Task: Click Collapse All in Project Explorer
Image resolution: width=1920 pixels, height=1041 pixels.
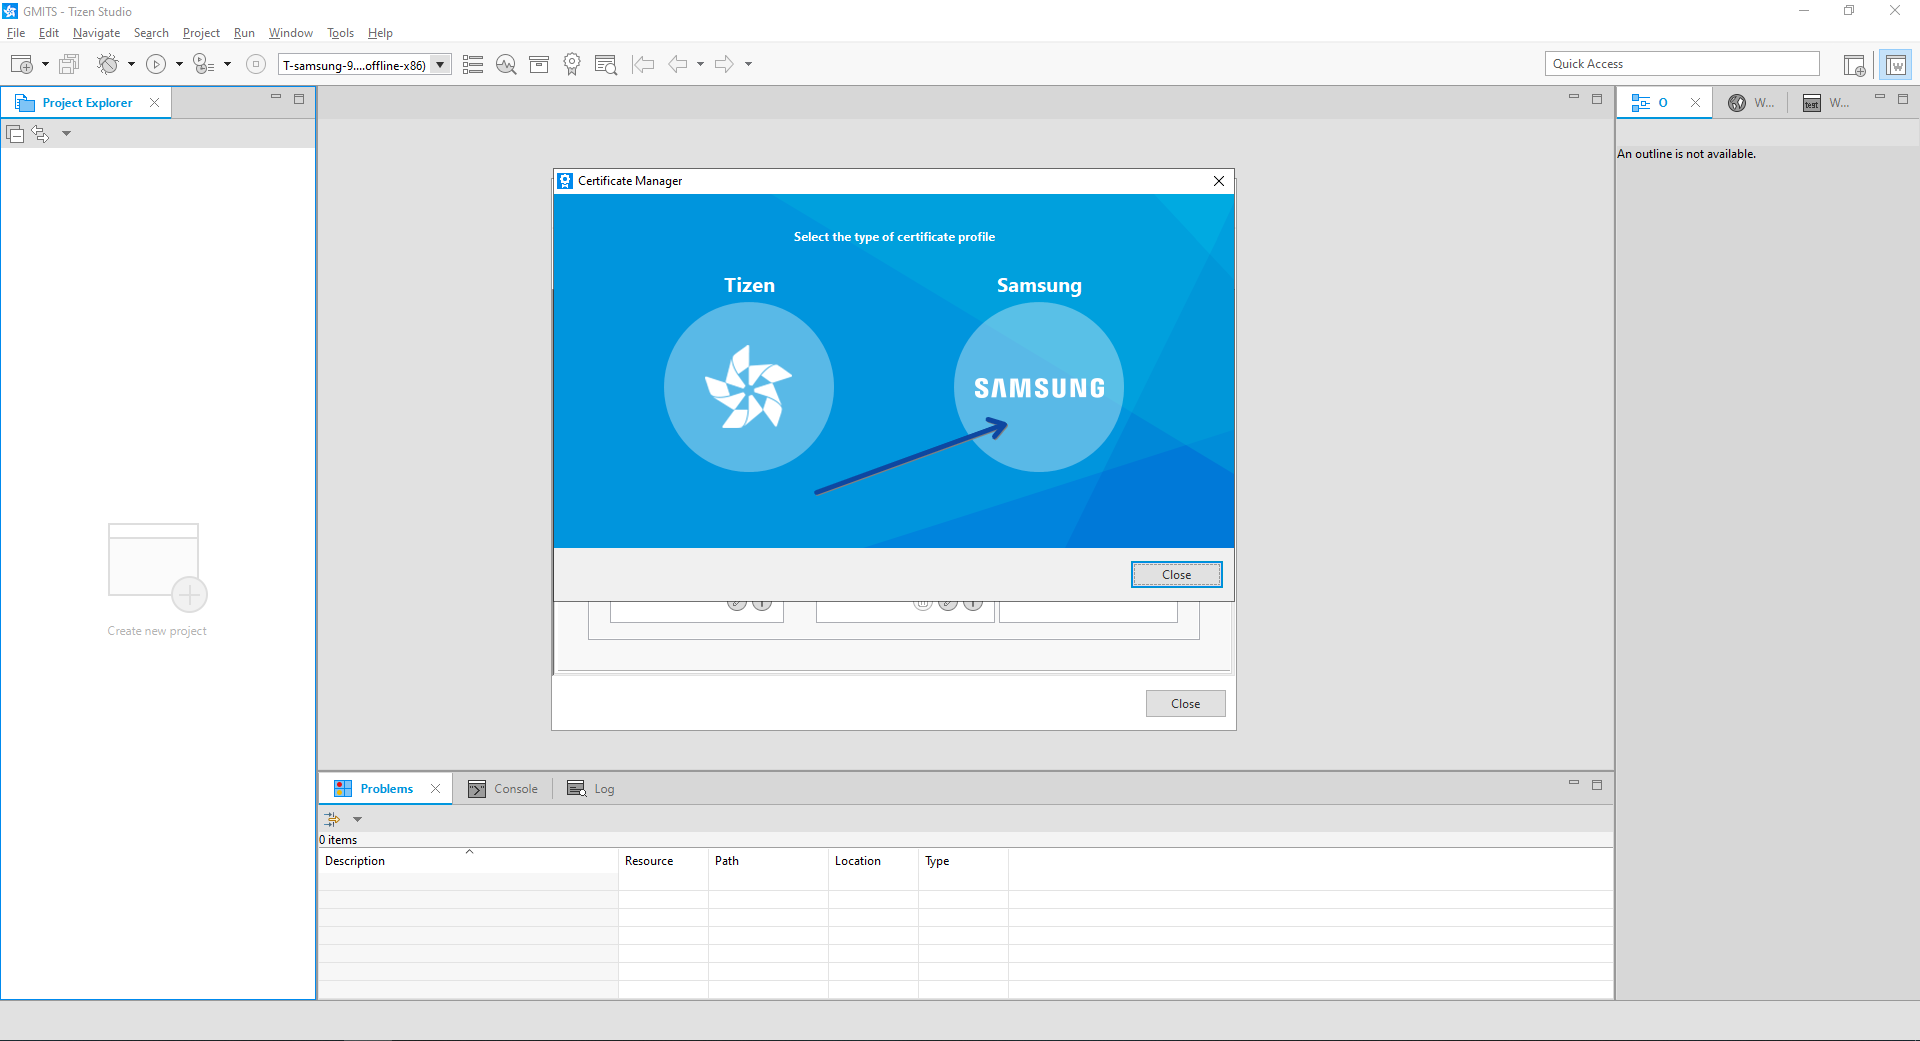Action: tap(15, 133)
